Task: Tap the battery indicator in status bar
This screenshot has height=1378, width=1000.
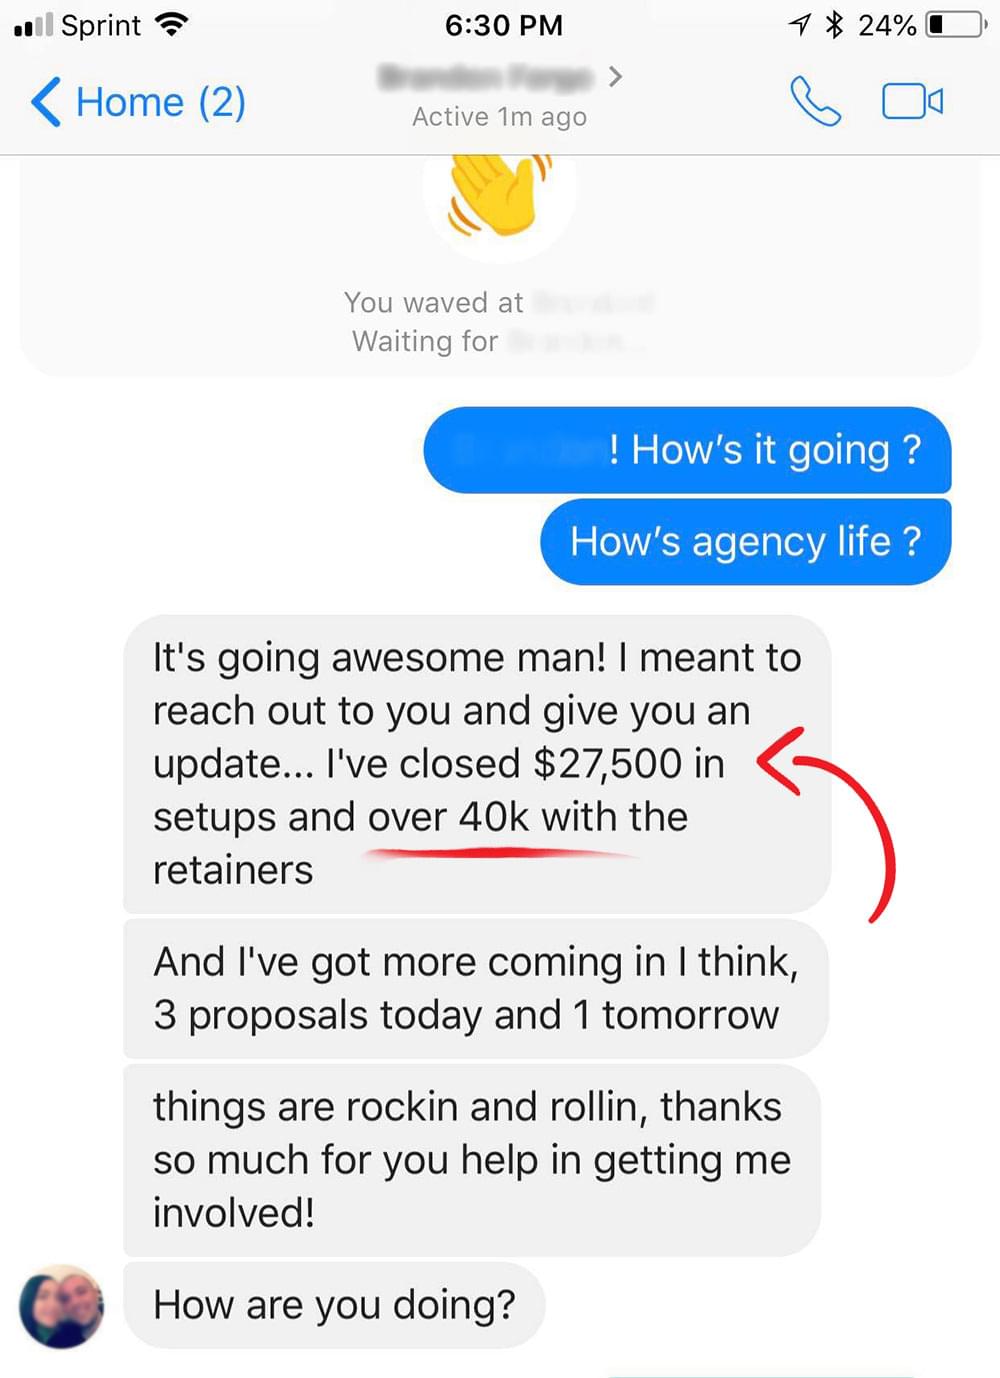Action: (x=955, y=24)
